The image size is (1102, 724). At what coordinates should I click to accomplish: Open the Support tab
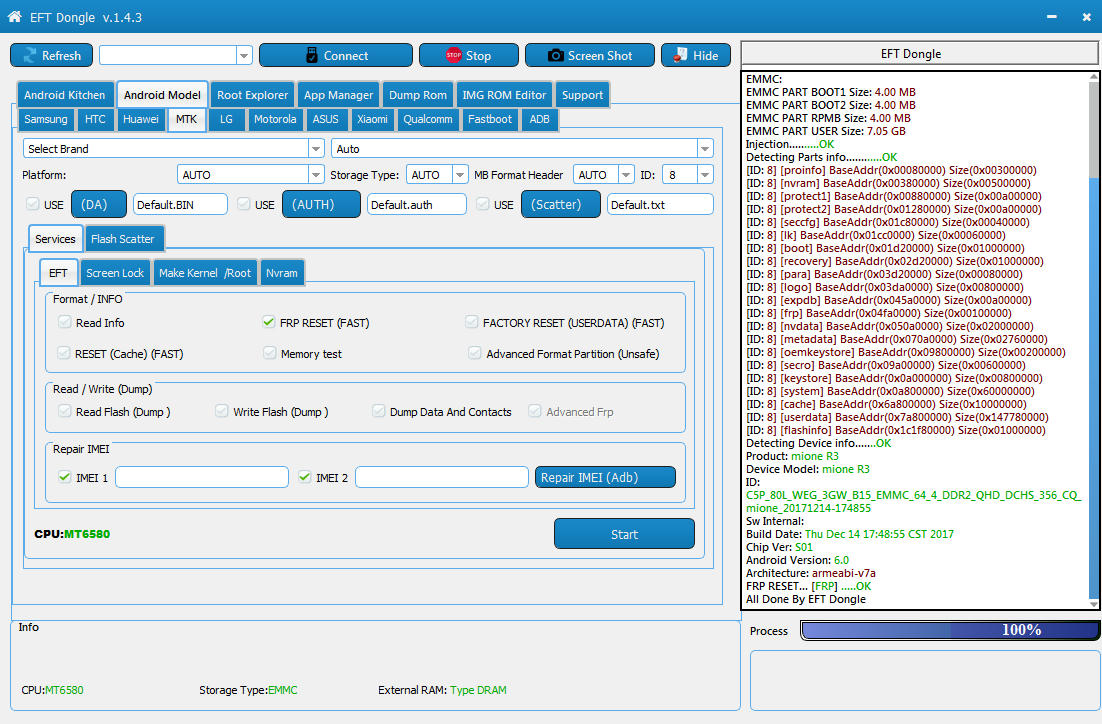(582, 95)
